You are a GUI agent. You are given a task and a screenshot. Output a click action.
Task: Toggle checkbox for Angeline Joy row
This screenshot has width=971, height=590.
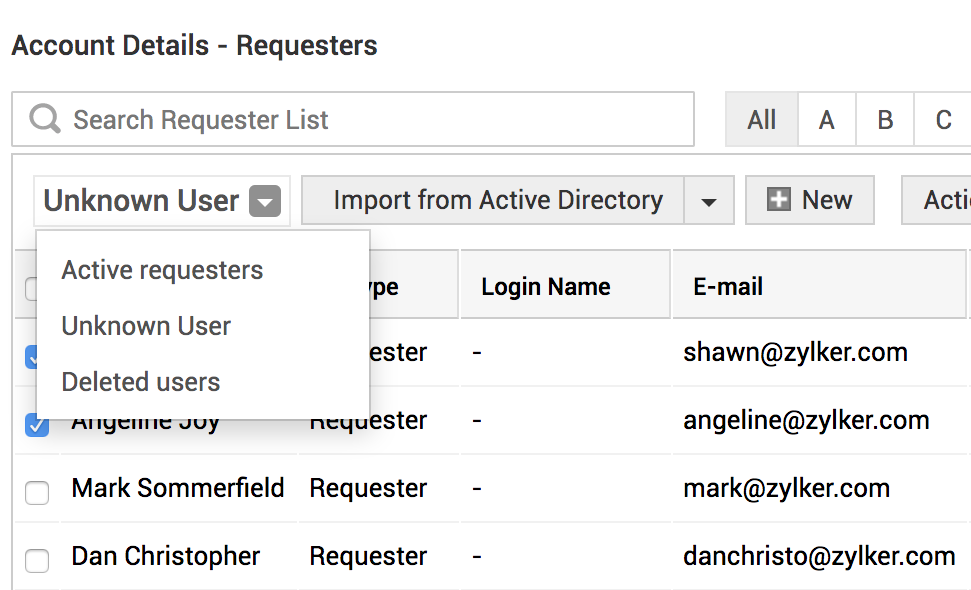[37, 425]
